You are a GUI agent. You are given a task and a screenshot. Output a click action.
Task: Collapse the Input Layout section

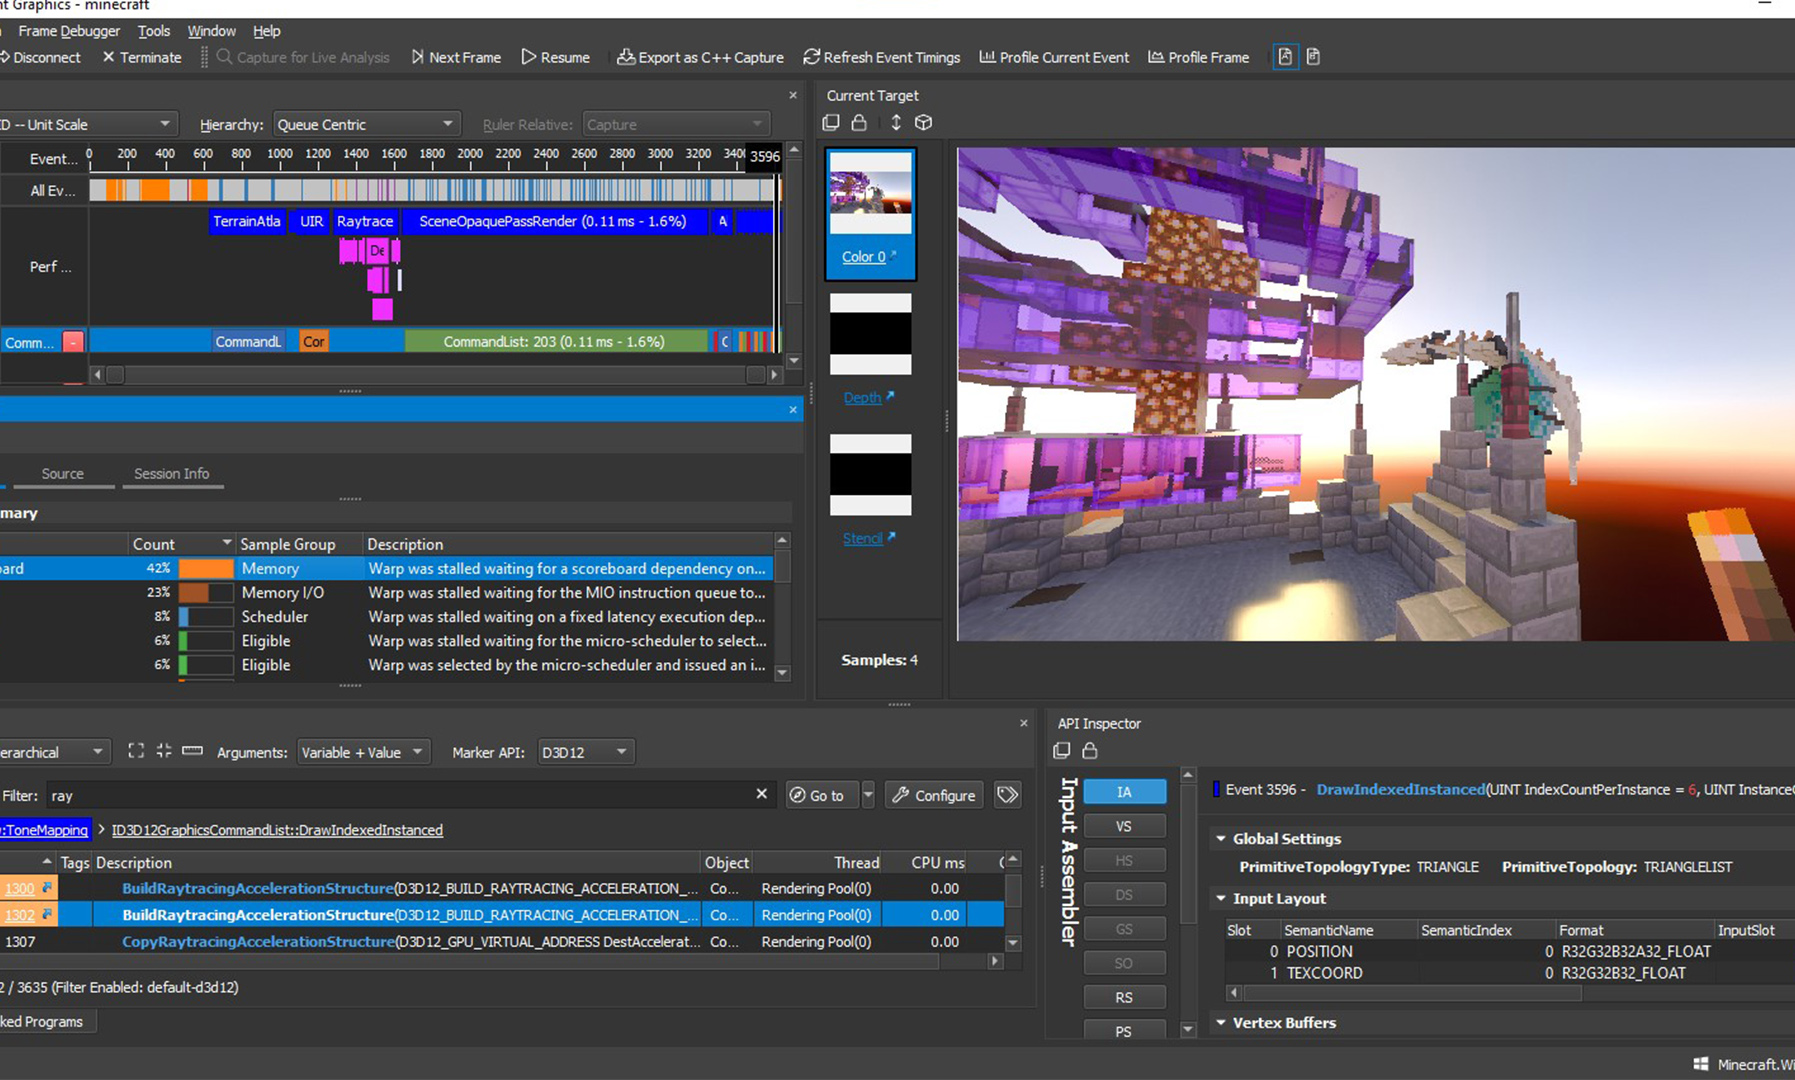pos(1221,898)
